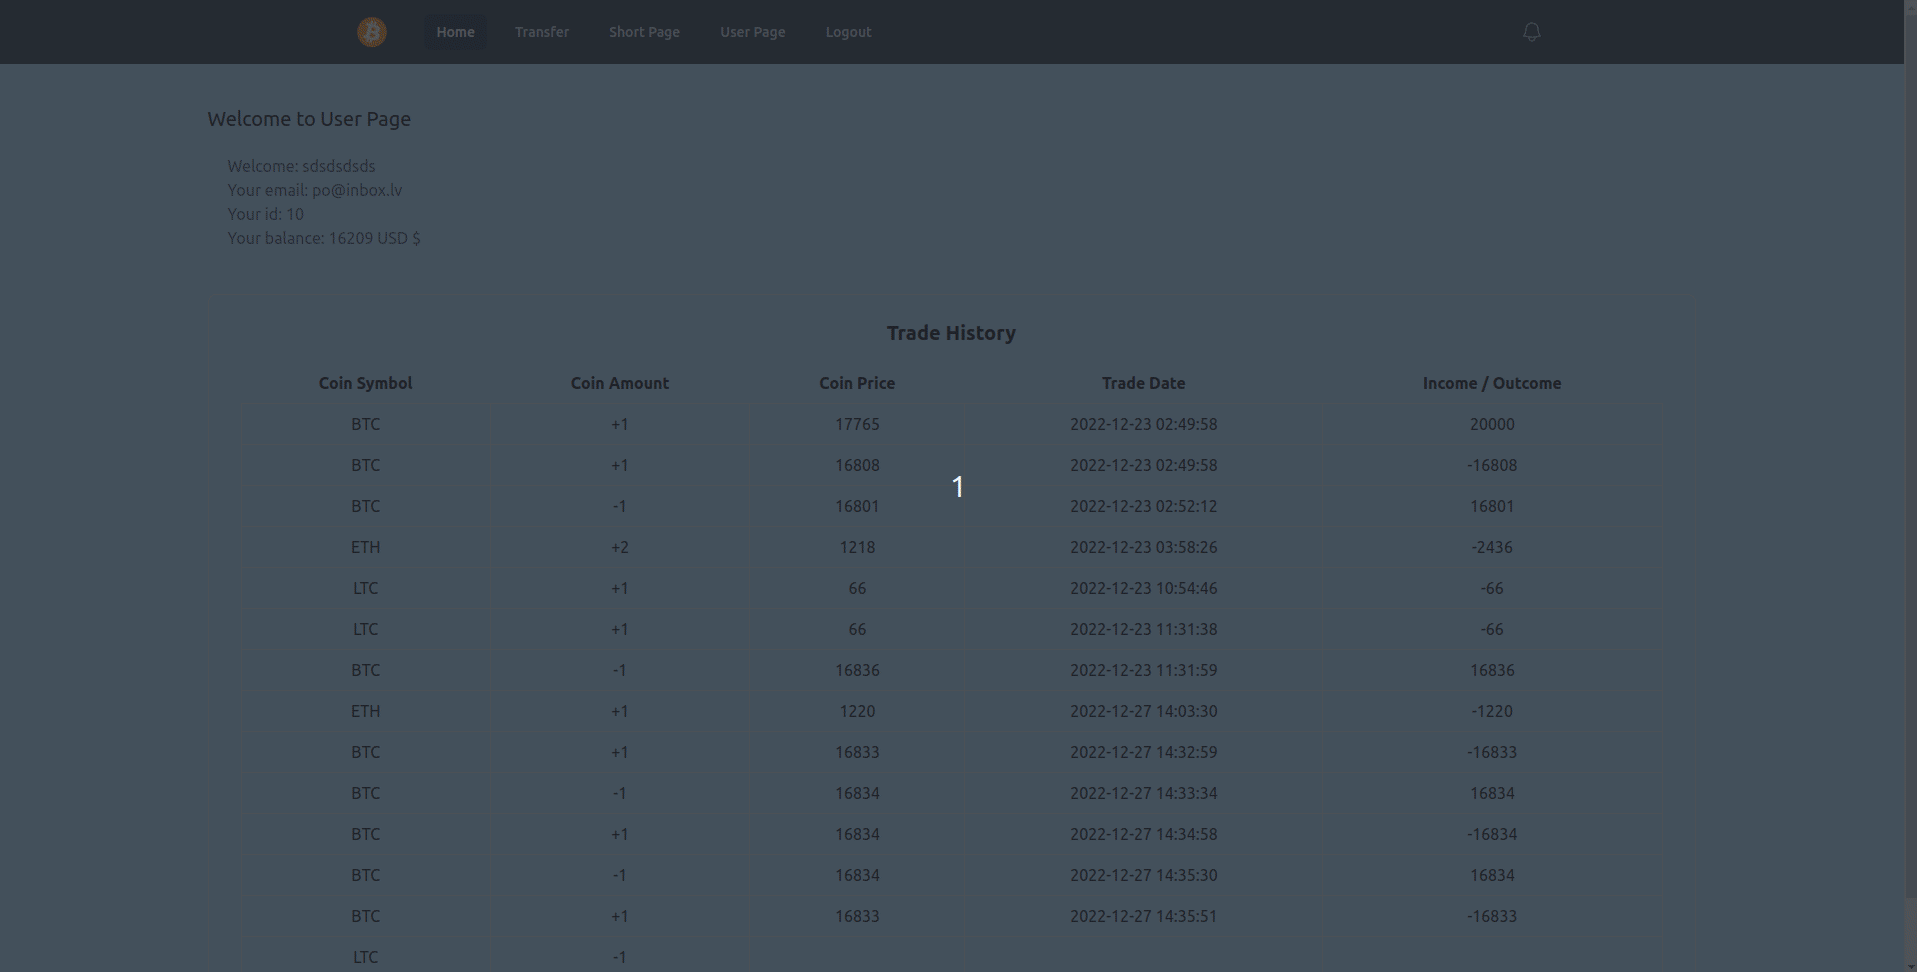Navigate to the Transfer page
The image size is (1917, 972).
click(541, 31)
